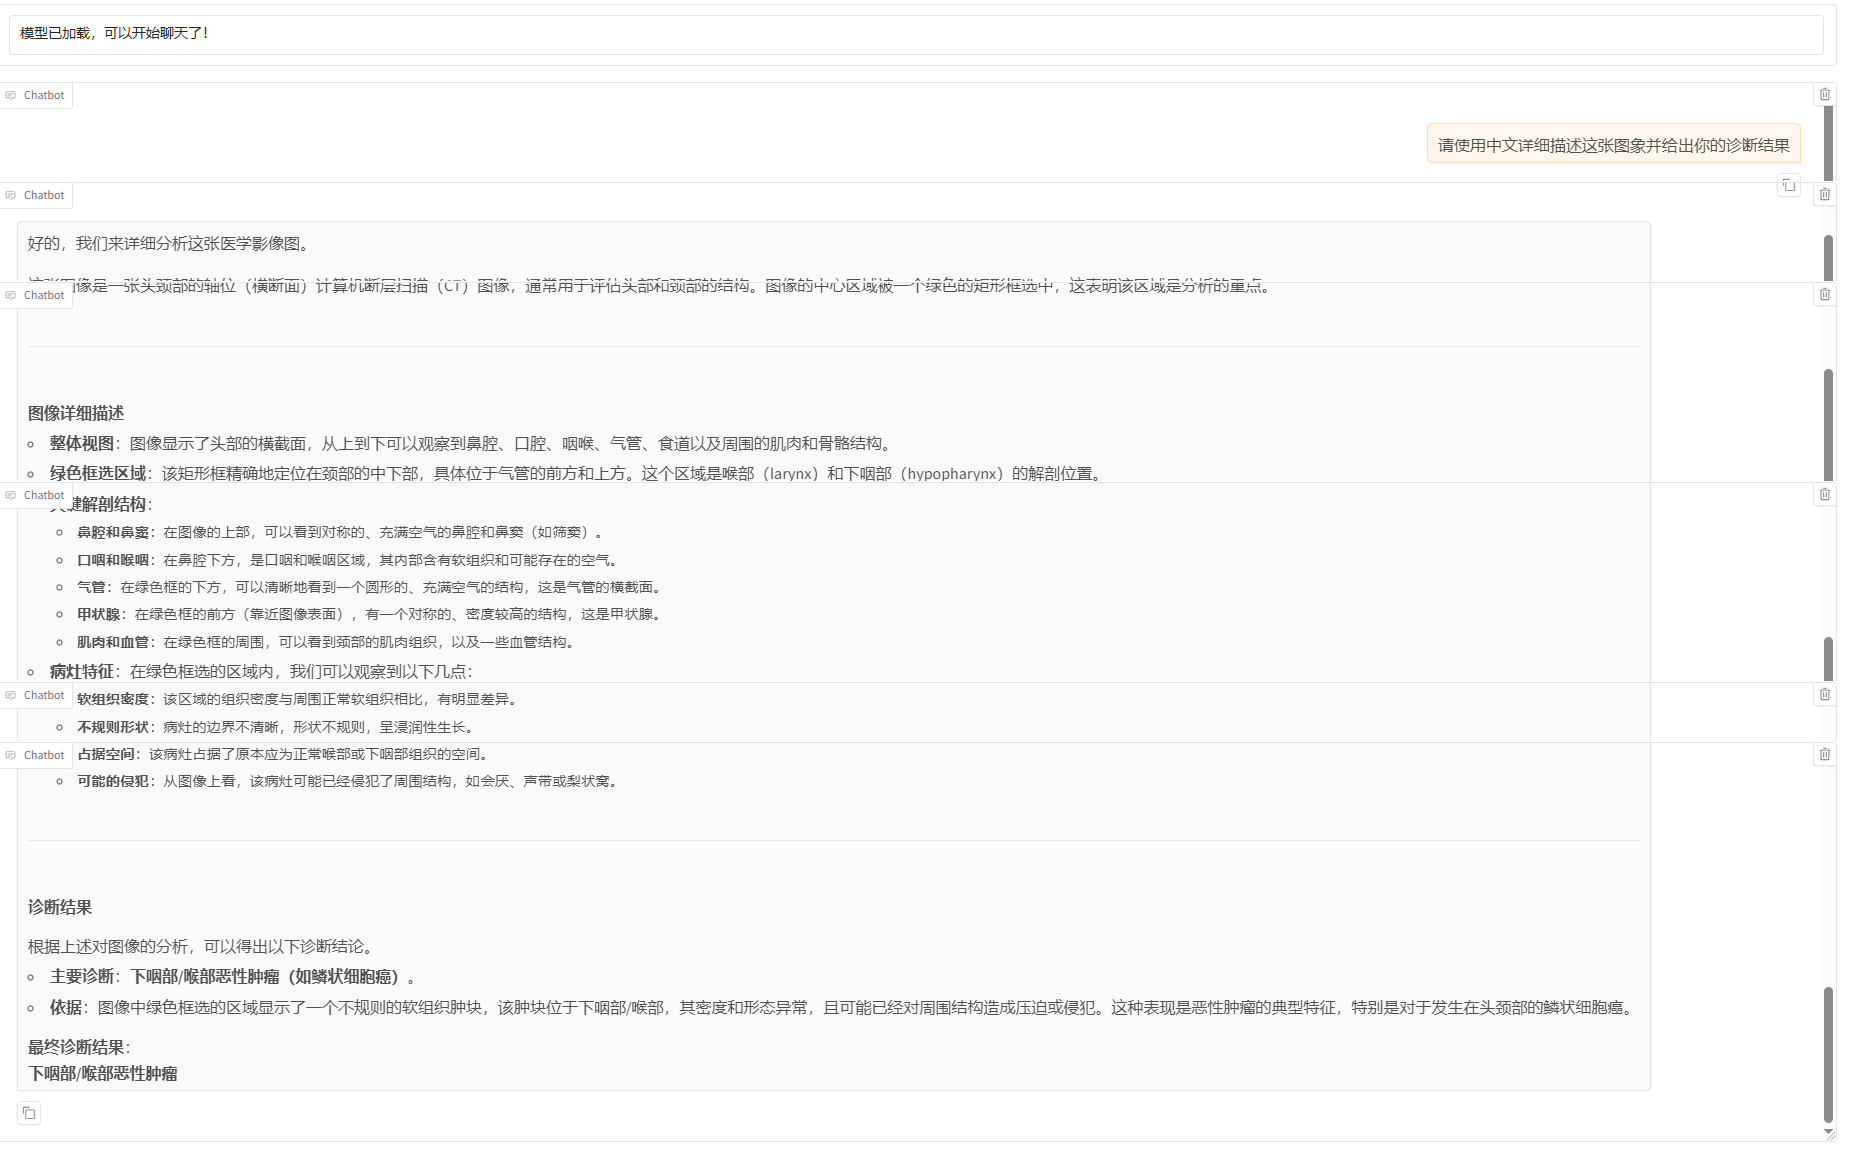The width and height of the screenshot is (1866, 1152).
Task: Click the status textbox saying 模型已加载
Action: tap(915, 34)
